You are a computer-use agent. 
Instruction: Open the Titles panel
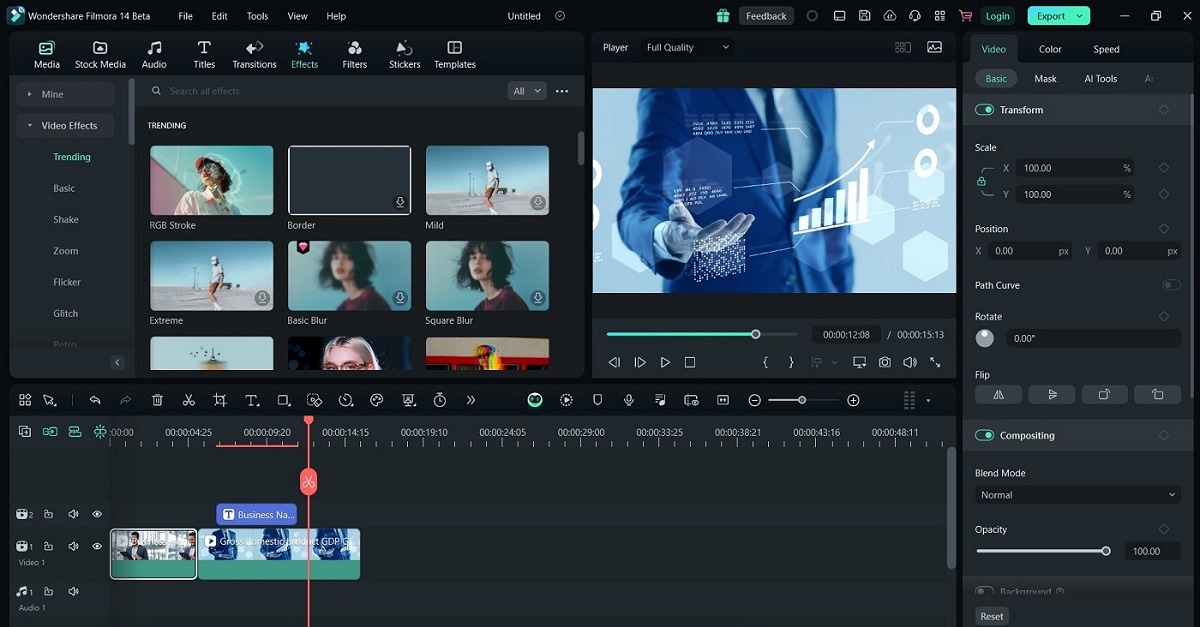click(x=204, y=55)
